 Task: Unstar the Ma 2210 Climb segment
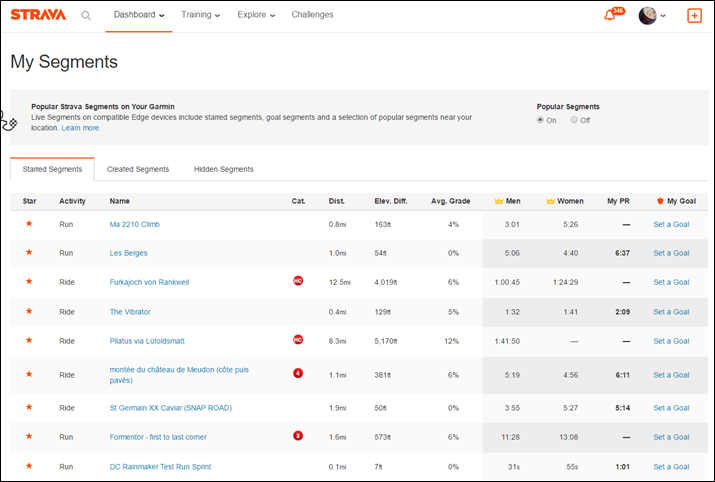tap(29, 224)
